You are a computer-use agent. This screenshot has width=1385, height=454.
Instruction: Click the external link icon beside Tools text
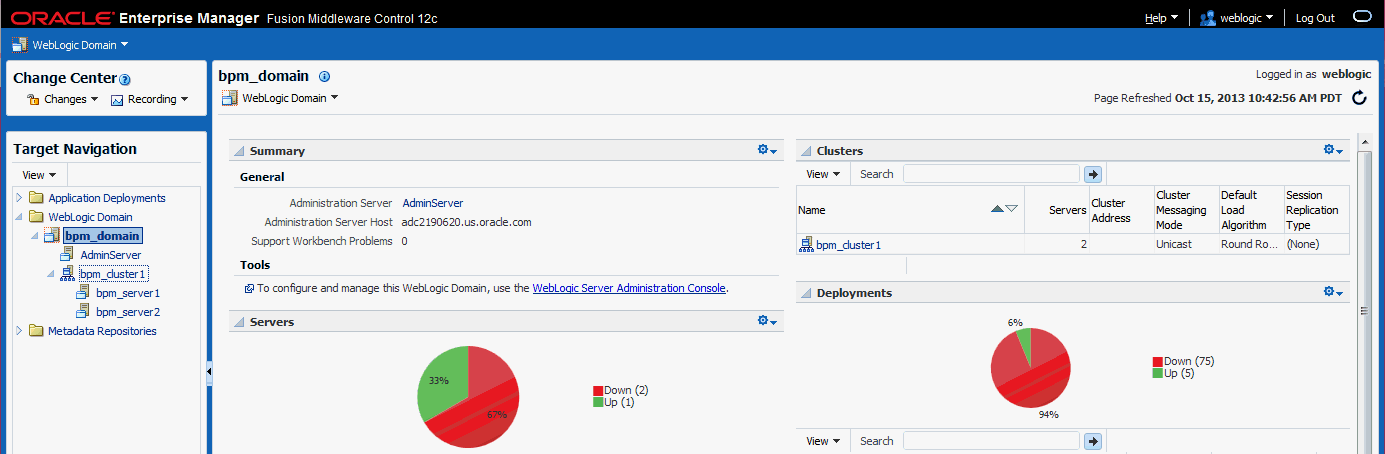(249, 288)
